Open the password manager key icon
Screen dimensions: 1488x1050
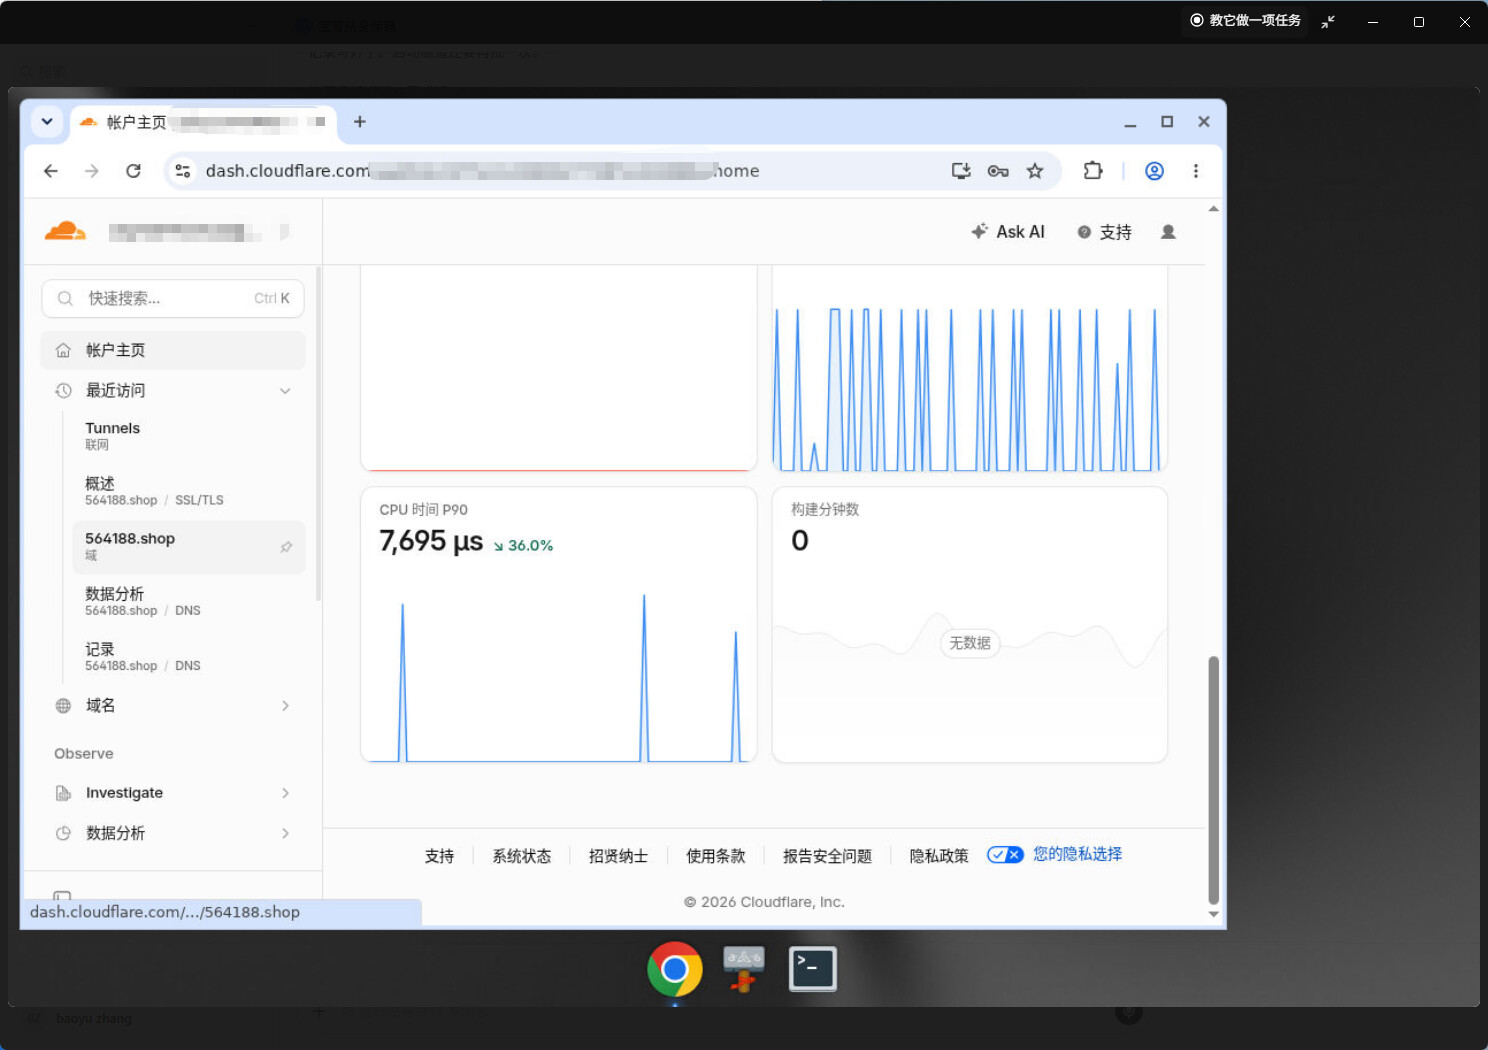(x=998, y=171)
